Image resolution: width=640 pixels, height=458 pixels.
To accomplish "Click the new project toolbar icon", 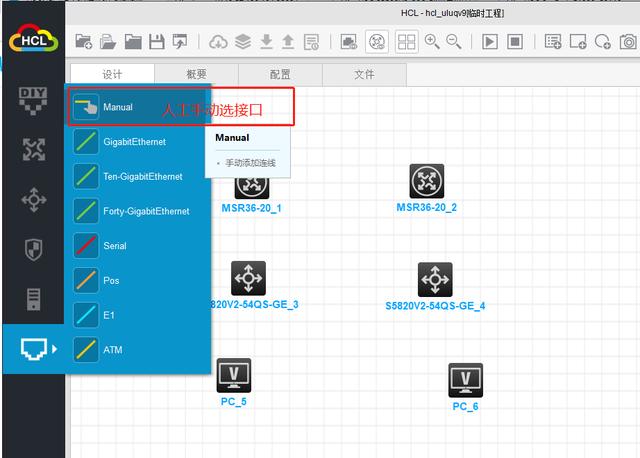I will pos(84,42).
